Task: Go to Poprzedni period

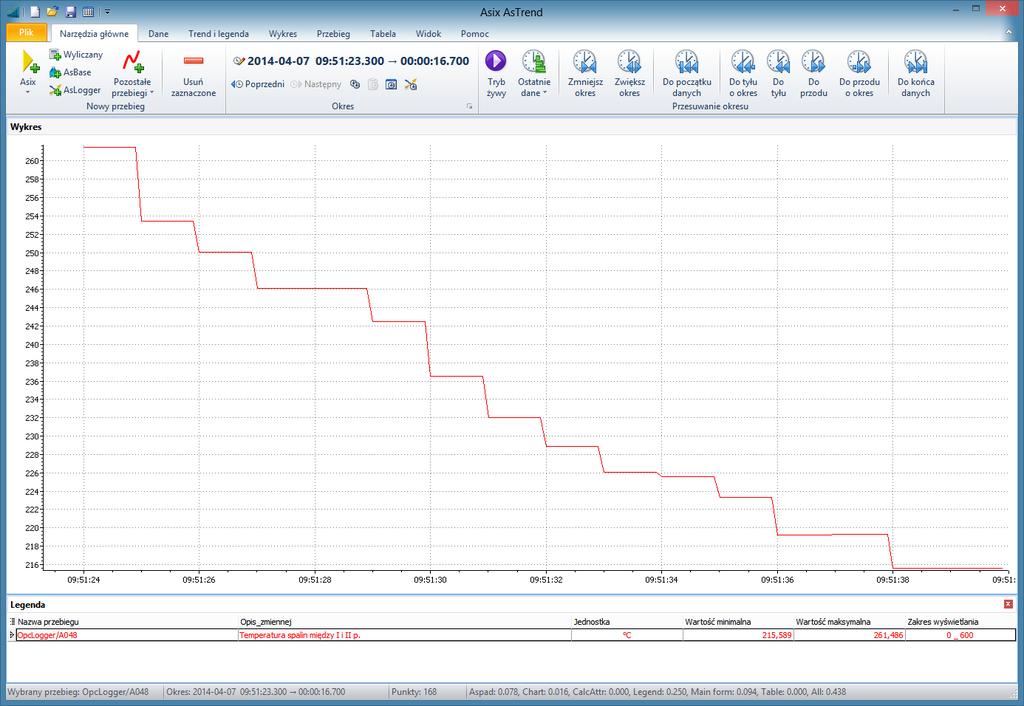Action: point(258,84)
